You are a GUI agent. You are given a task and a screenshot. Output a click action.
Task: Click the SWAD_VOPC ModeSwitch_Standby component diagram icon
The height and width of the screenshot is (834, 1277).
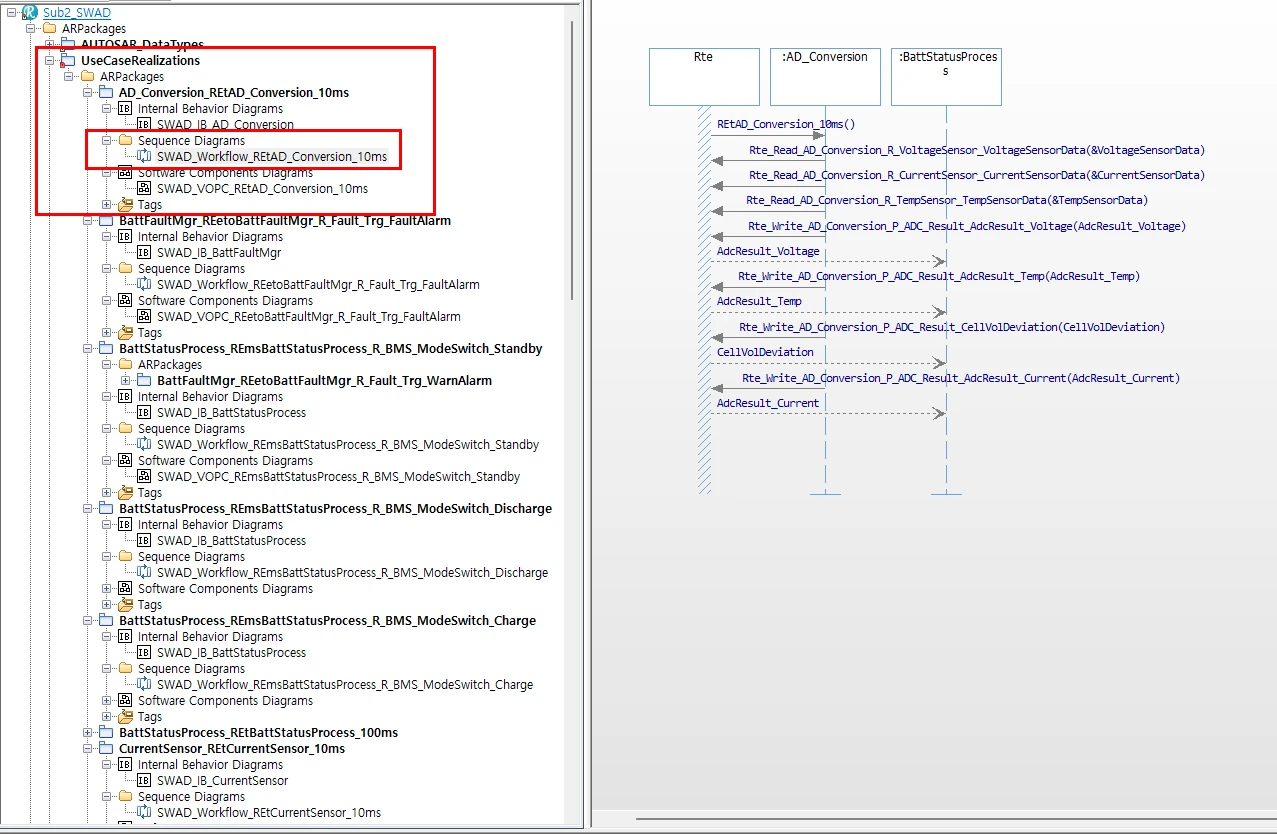[x=144, y=477]
